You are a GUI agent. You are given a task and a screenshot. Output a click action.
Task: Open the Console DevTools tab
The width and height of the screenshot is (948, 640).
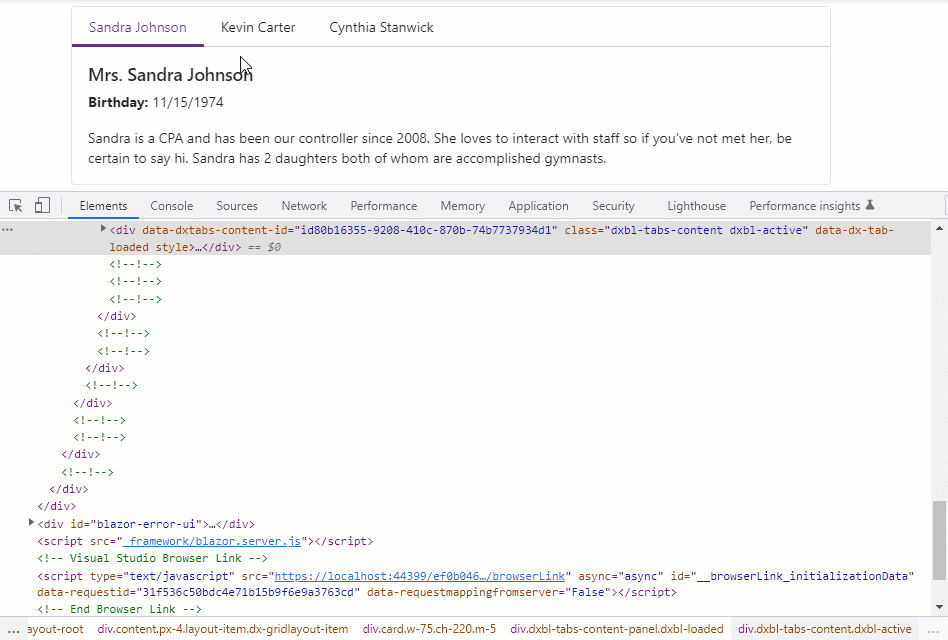(x=172, y=205)
